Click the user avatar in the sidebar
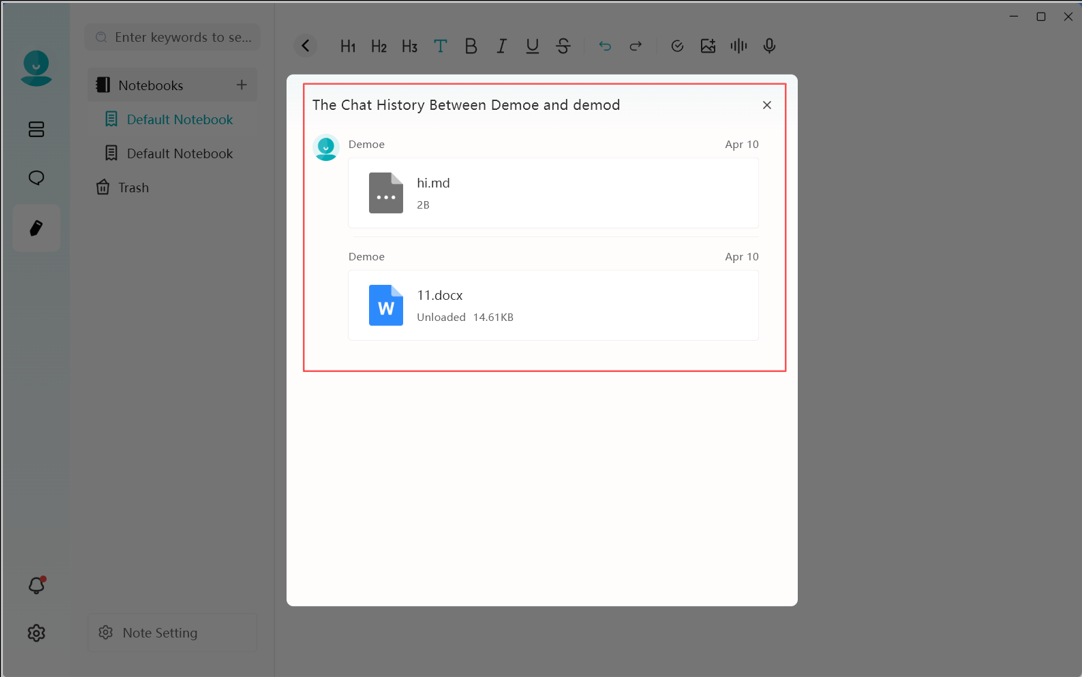This screenshot has width=1082, height=677. 36,68
